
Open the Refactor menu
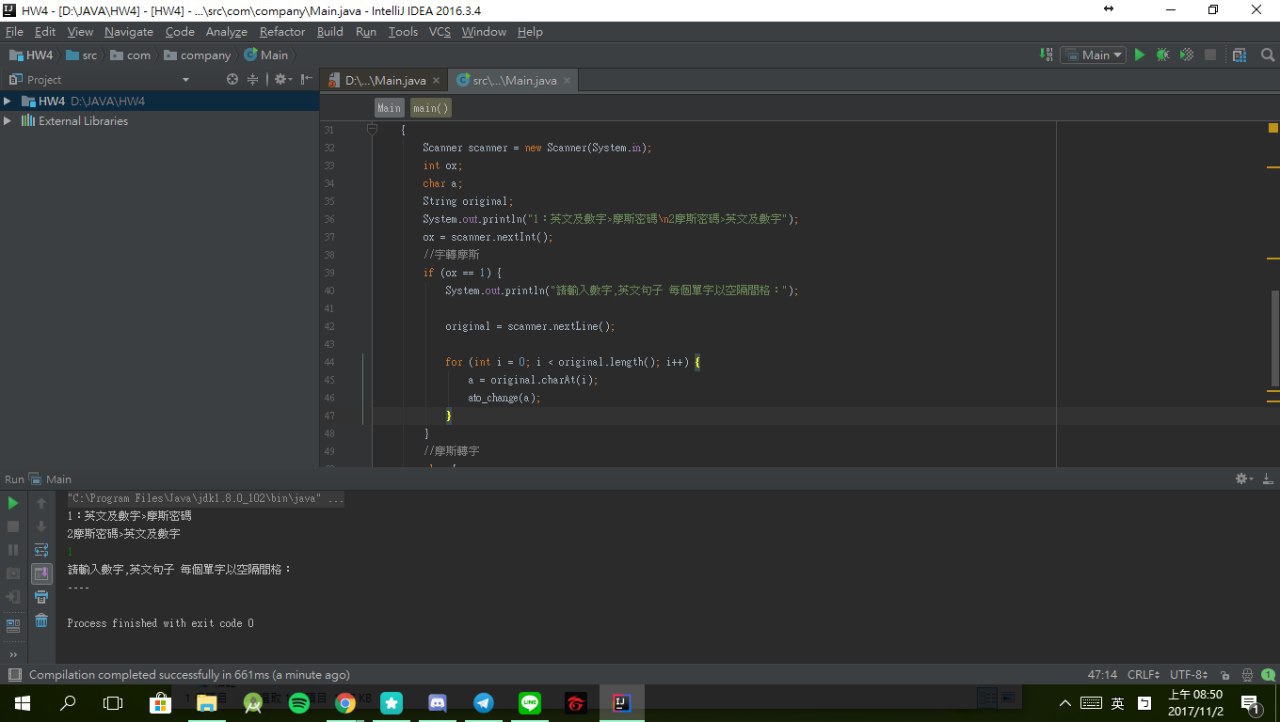click(282, 32)
